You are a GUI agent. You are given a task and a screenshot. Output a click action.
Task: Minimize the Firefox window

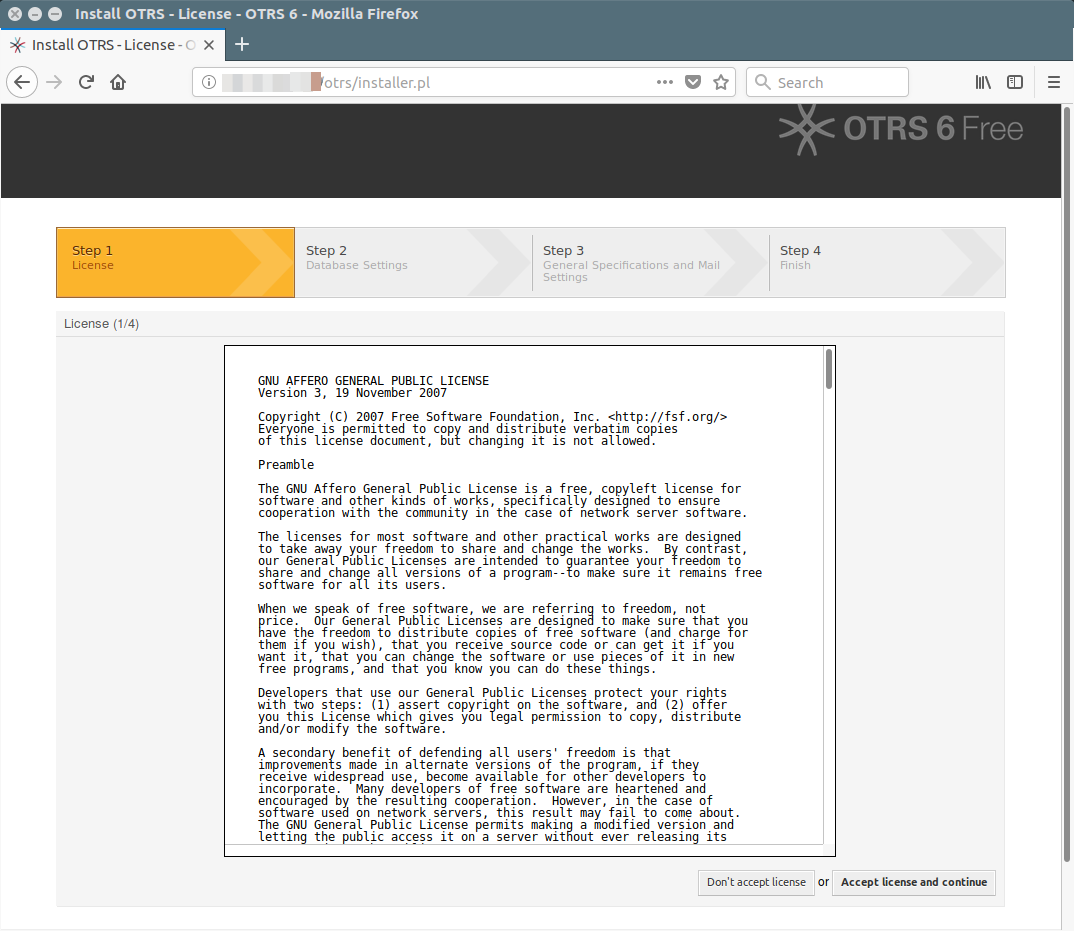(x=35, y=14)
